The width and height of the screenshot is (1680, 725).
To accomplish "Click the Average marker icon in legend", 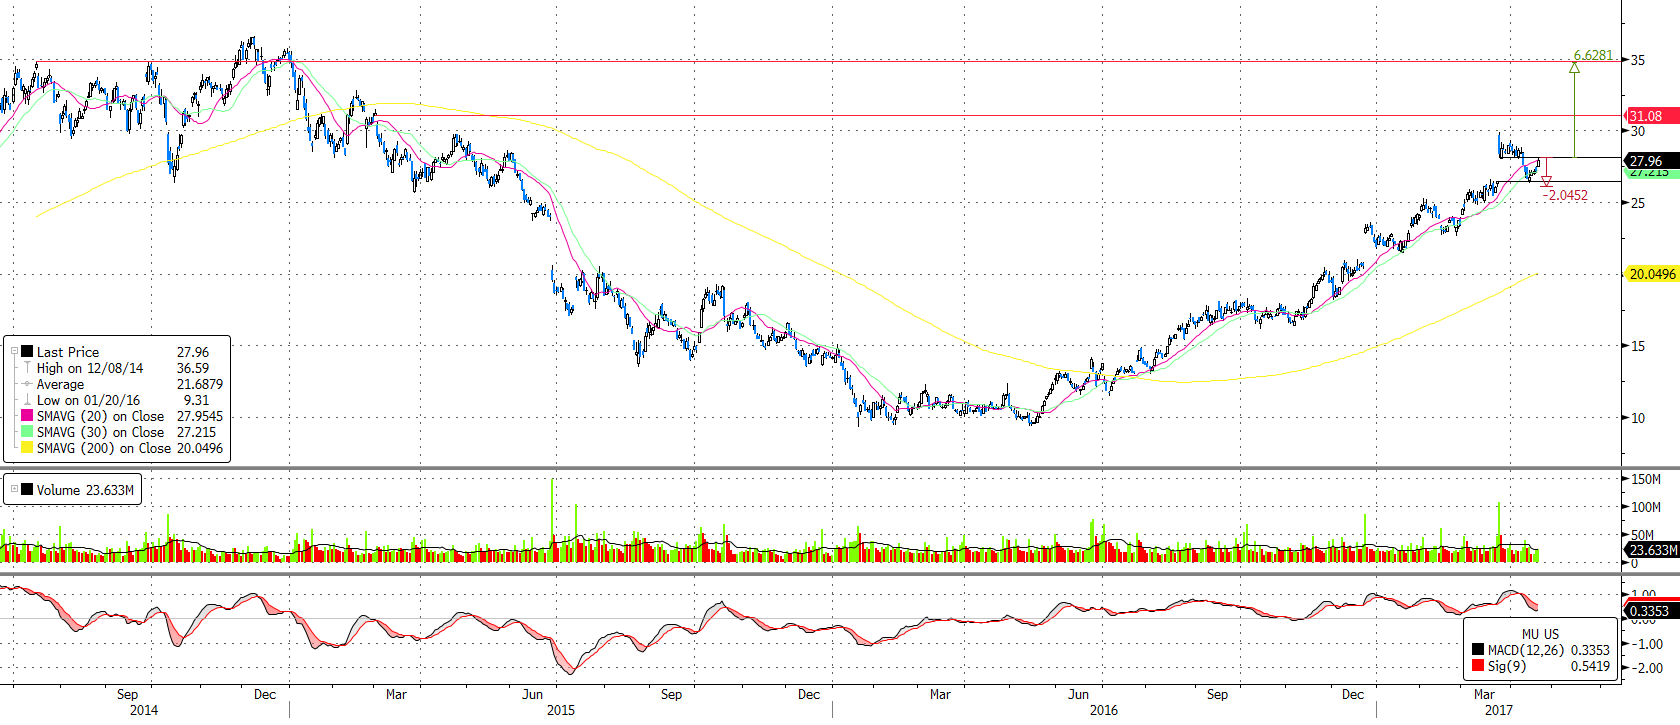I will coord(27,384).
